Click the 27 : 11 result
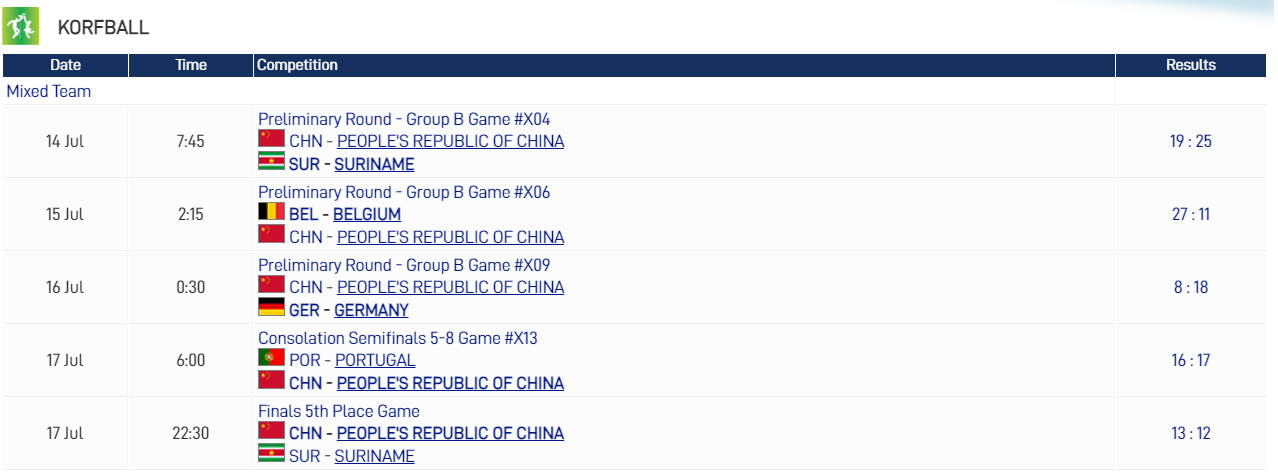 (x=1191, y=214)
